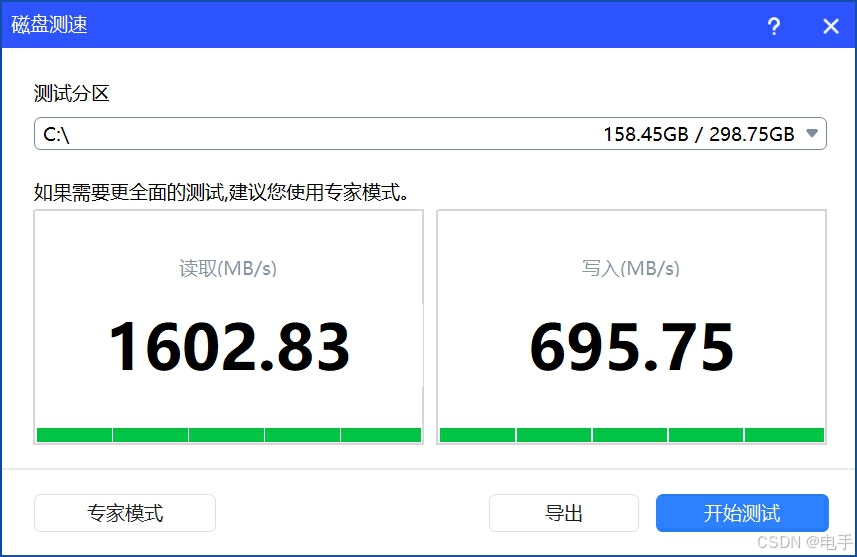Click the green write progress bar
The width and height of the screenshot is (857, 557).
(x=632, y=435)
